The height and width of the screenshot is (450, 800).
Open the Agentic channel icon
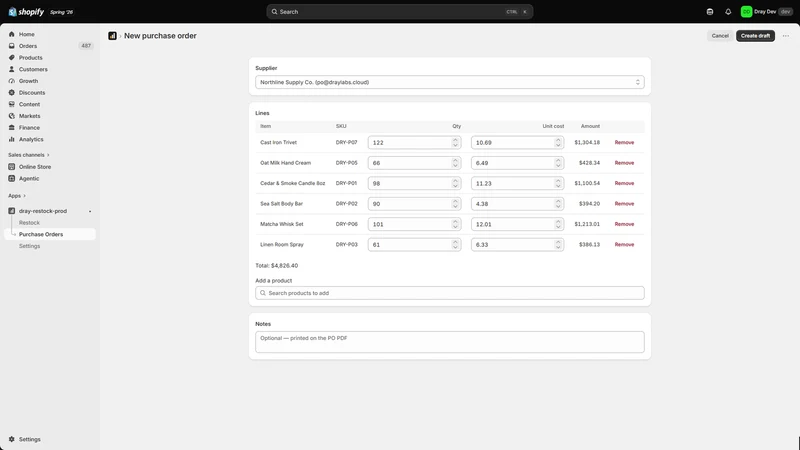pyautogui.click(x=12, y=179)
